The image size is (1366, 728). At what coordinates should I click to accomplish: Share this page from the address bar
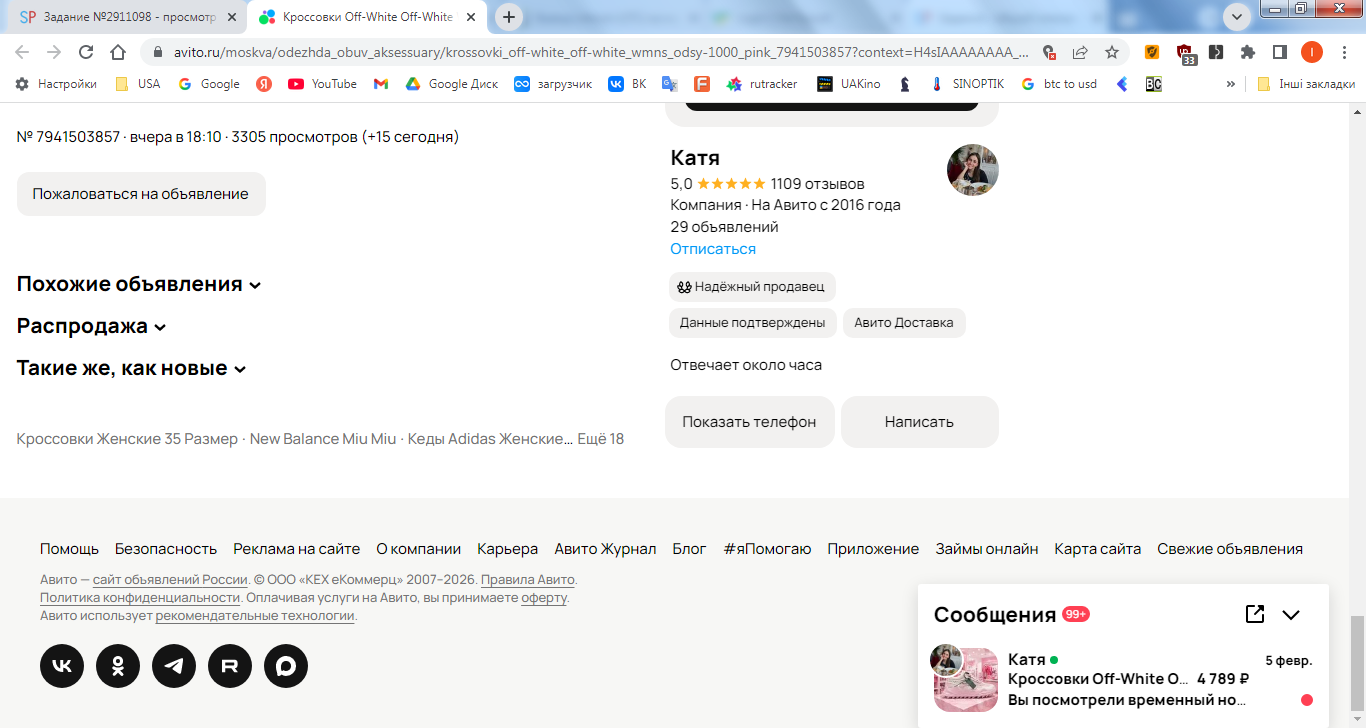click(1080, 52)
